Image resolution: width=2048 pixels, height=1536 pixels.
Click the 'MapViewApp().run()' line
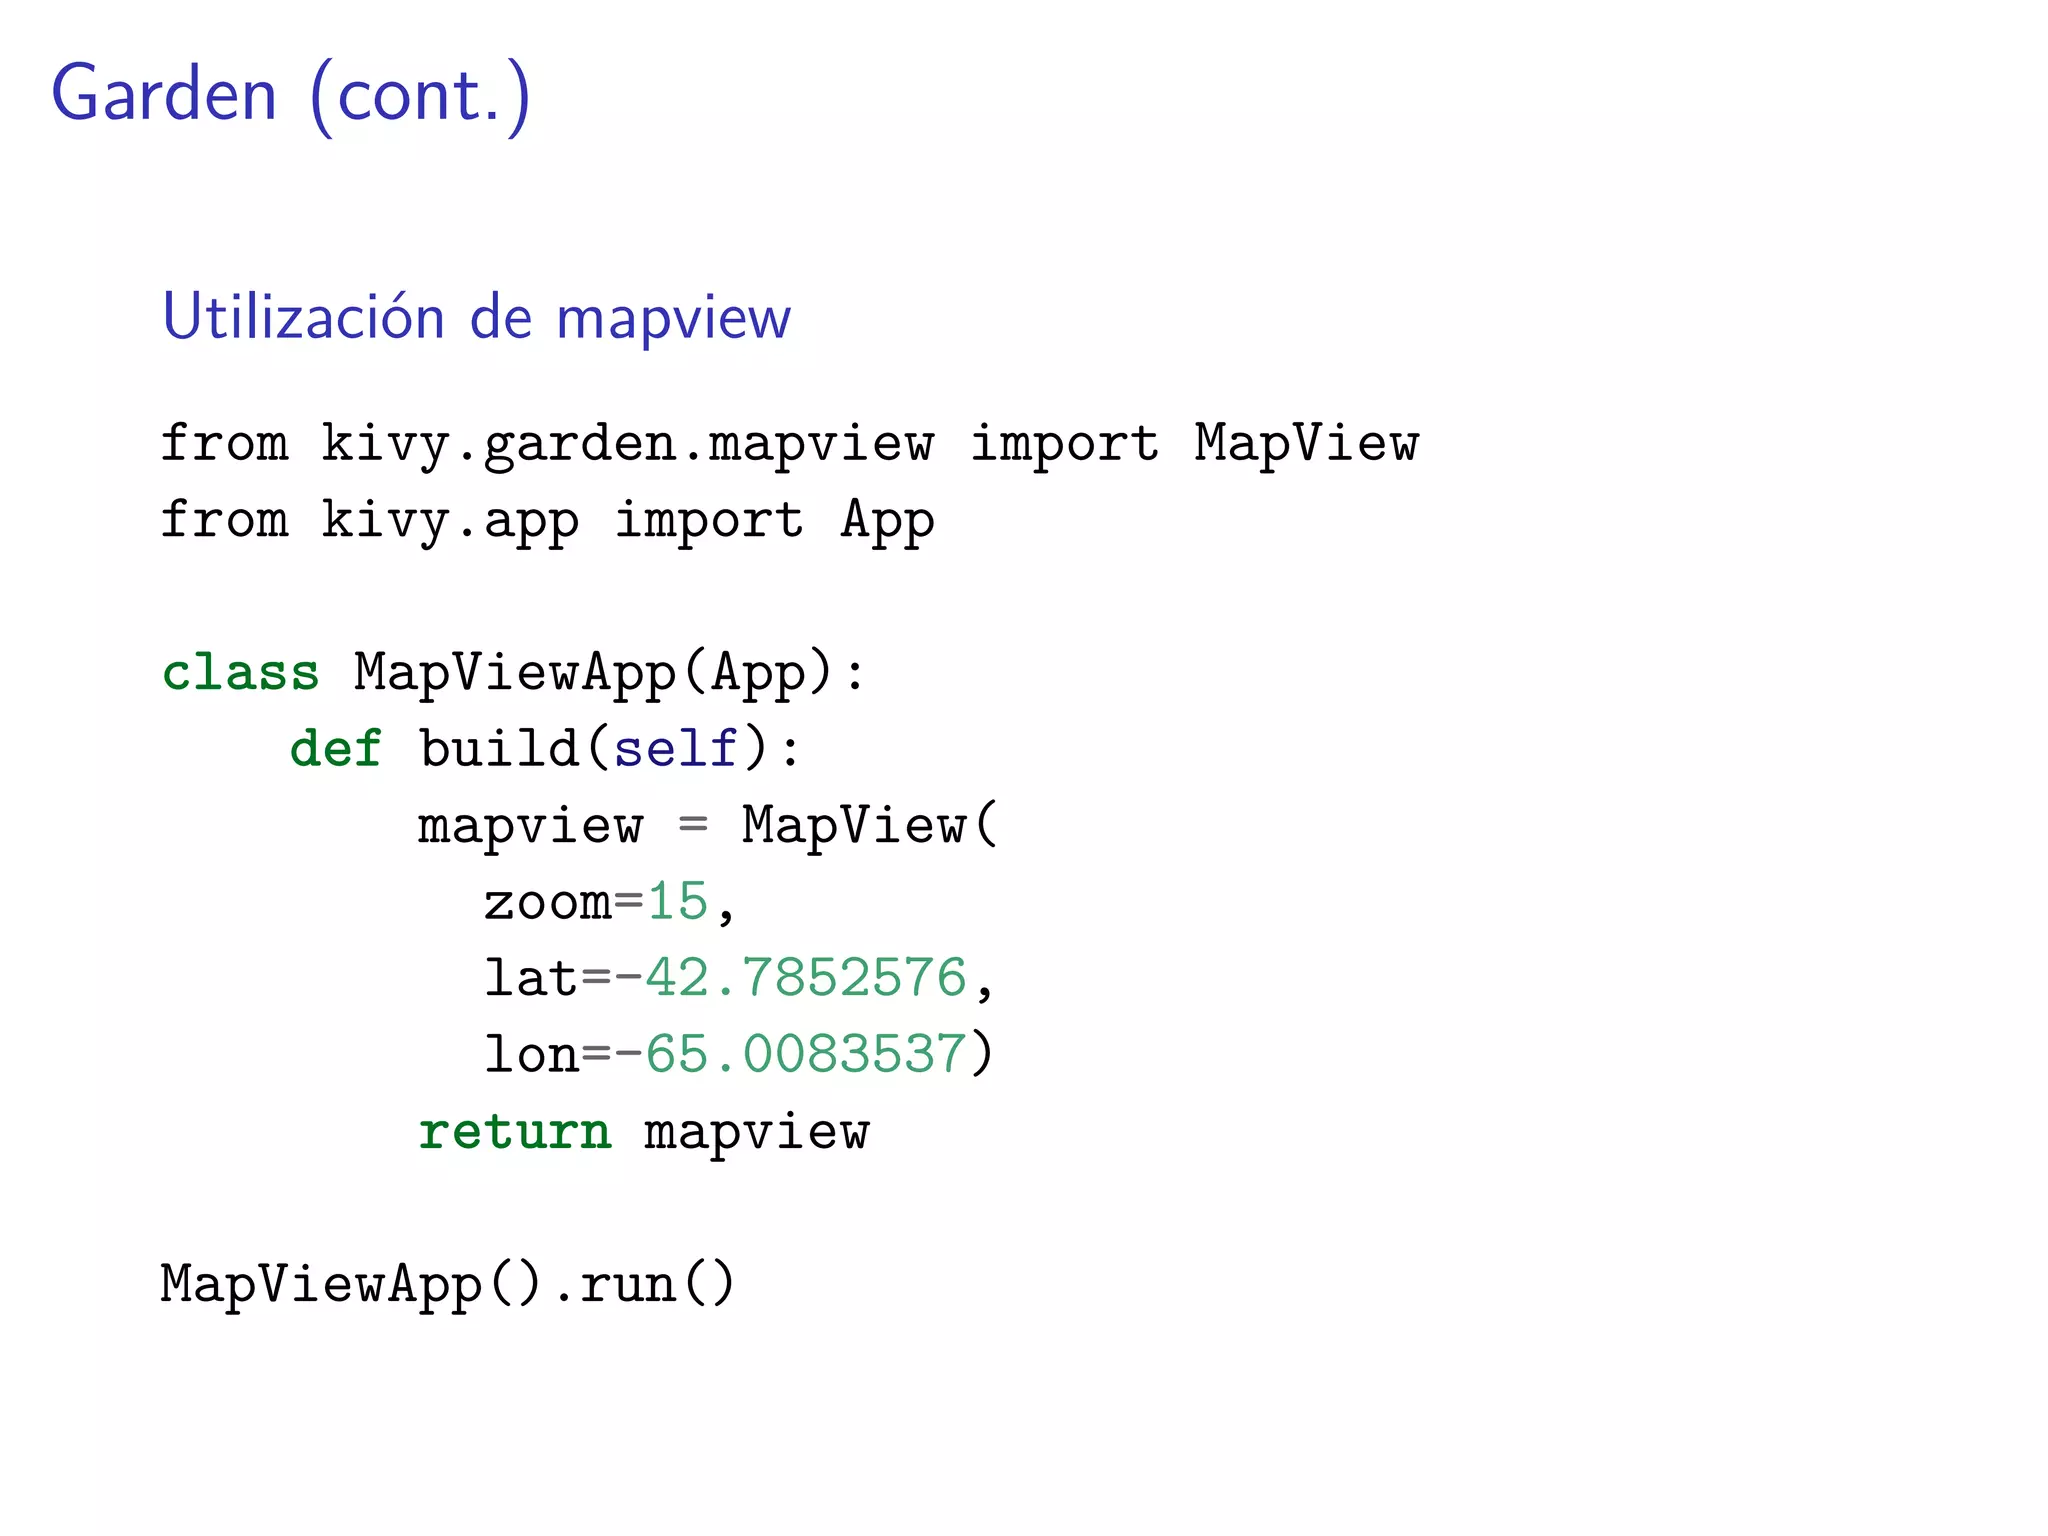(x=448, y=1284)
